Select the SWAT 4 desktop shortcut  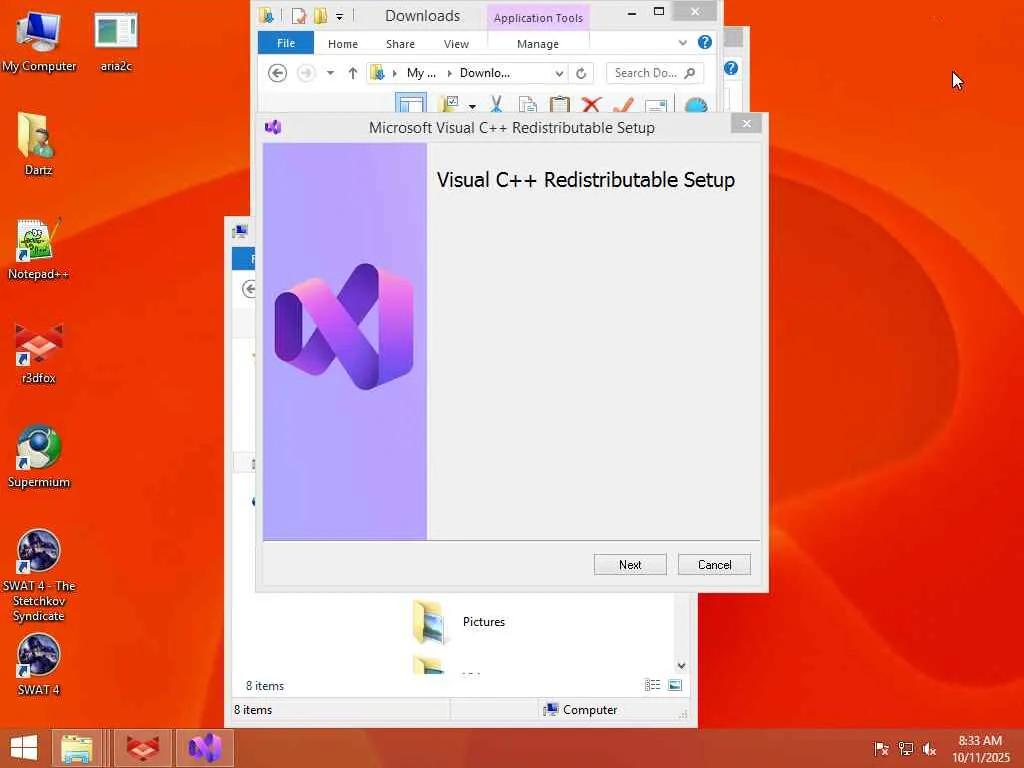[x=39, y=665]
